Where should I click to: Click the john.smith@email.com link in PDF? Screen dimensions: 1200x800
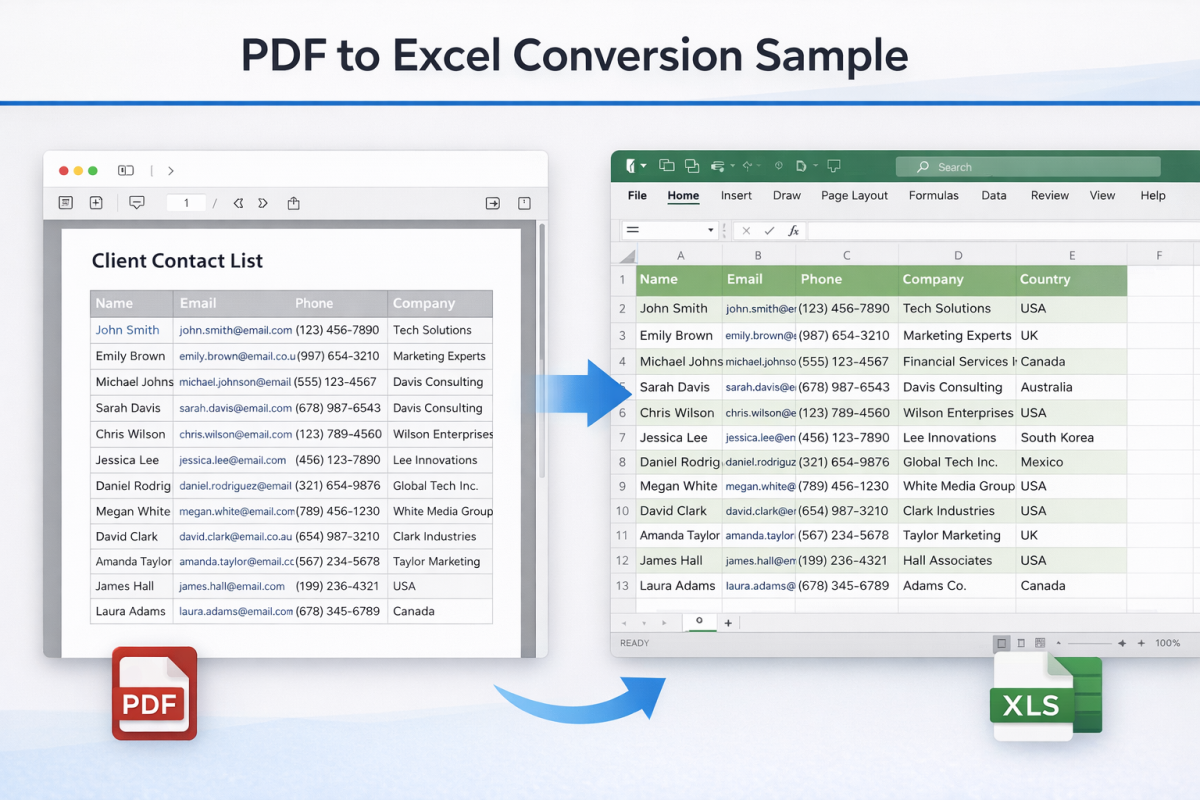pos(235,330)
